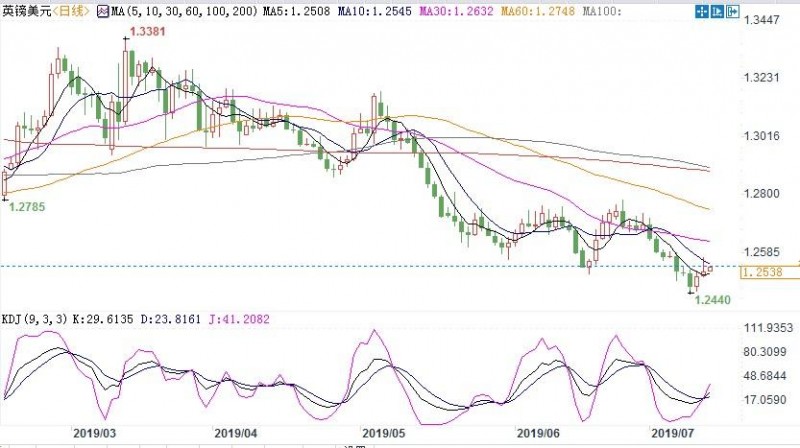Click the 1.3381 high price marker

(147, 32)
